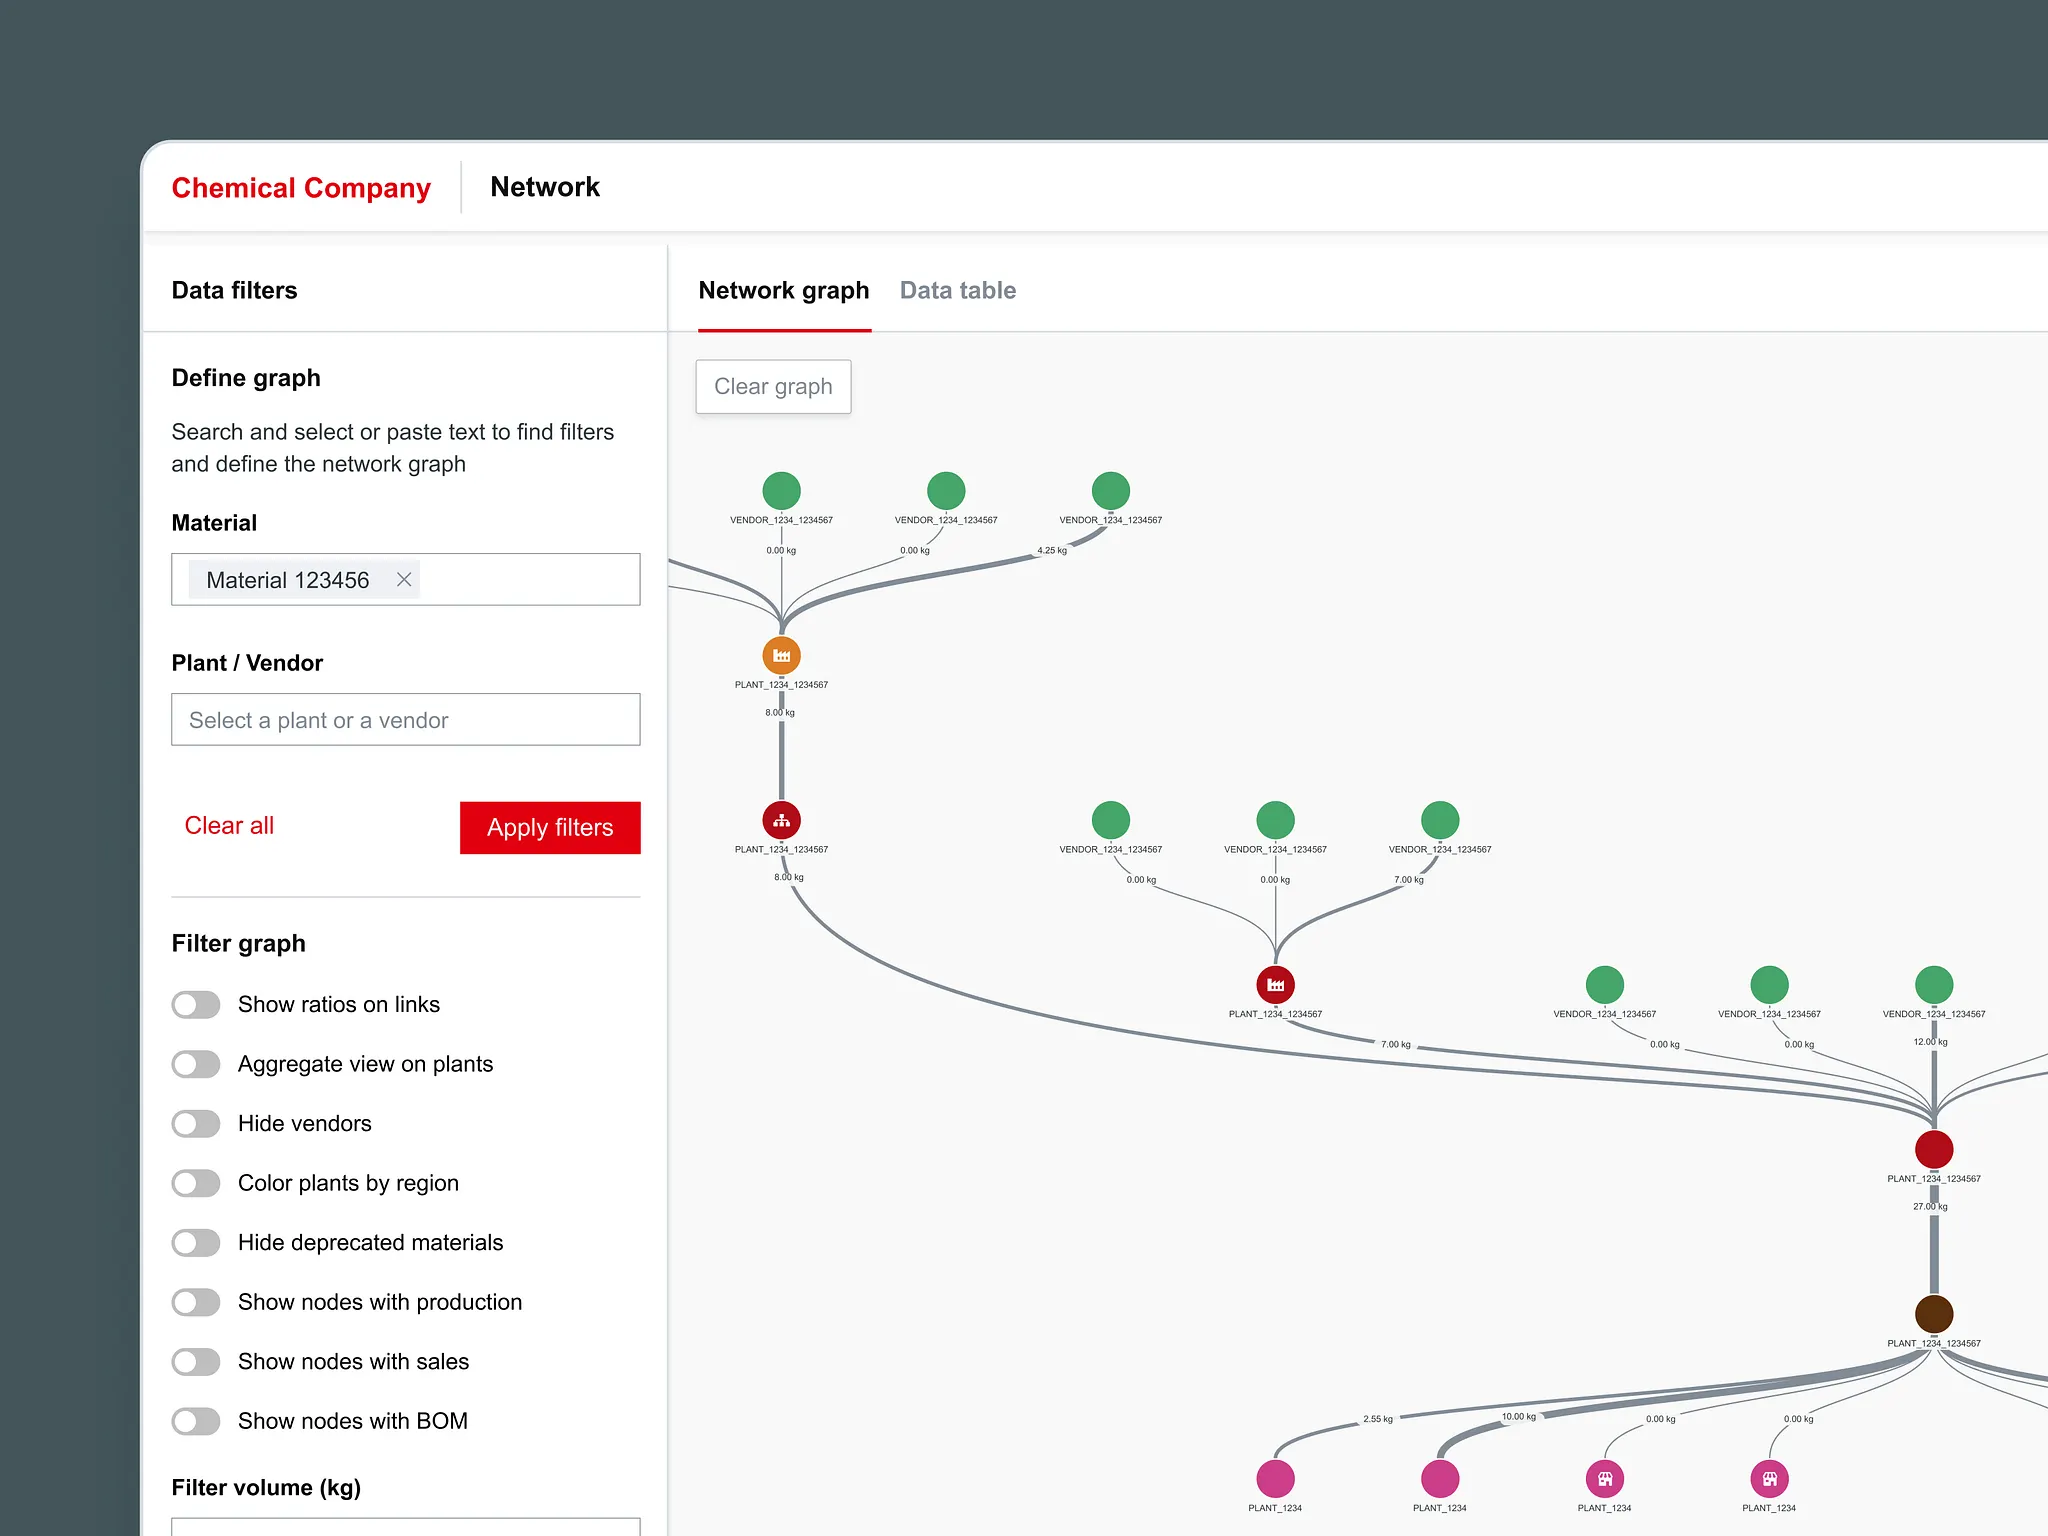Turn on Color plants by region

[x=196, y=1183]
